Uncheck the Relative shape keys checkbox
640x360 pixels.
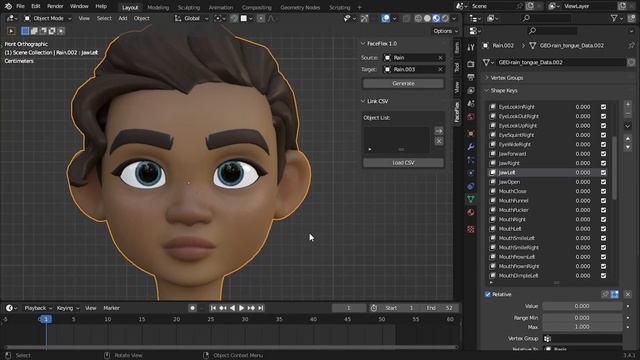pos(488,294)
